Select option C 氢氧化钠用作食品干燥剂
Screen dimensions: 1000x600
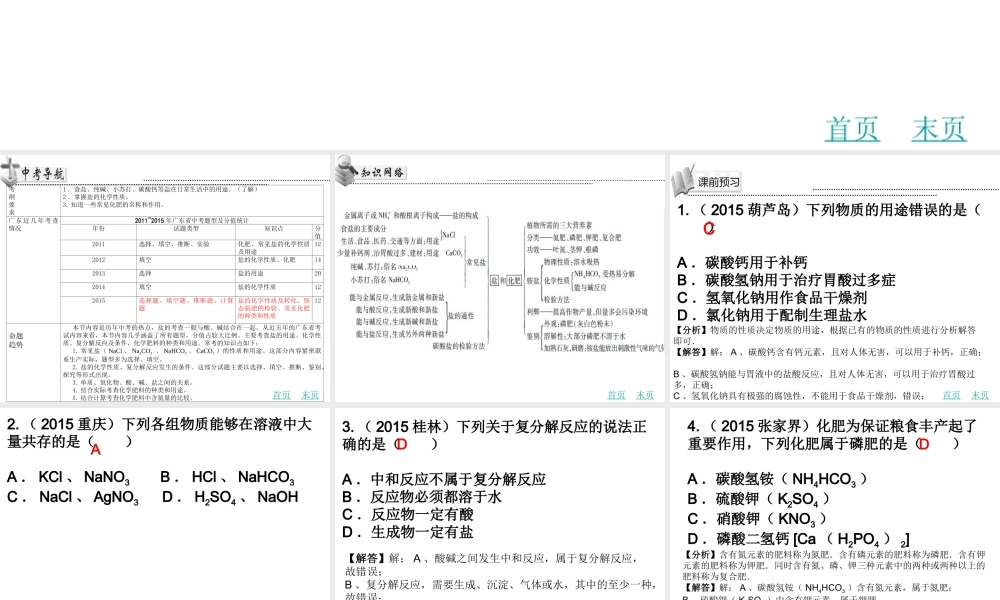772,298
